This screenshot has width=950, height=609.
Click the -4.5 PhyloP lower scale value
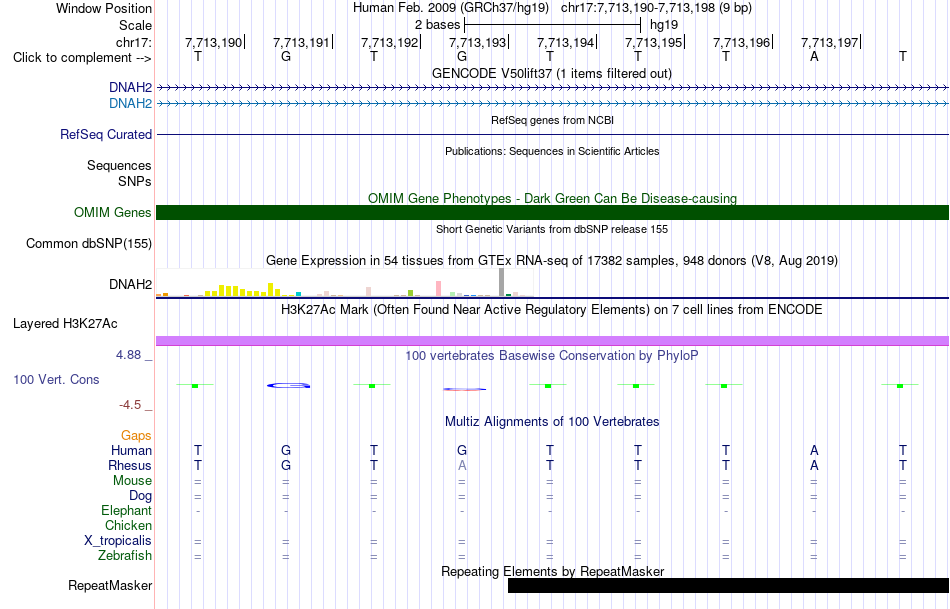(x=130, y=405)
